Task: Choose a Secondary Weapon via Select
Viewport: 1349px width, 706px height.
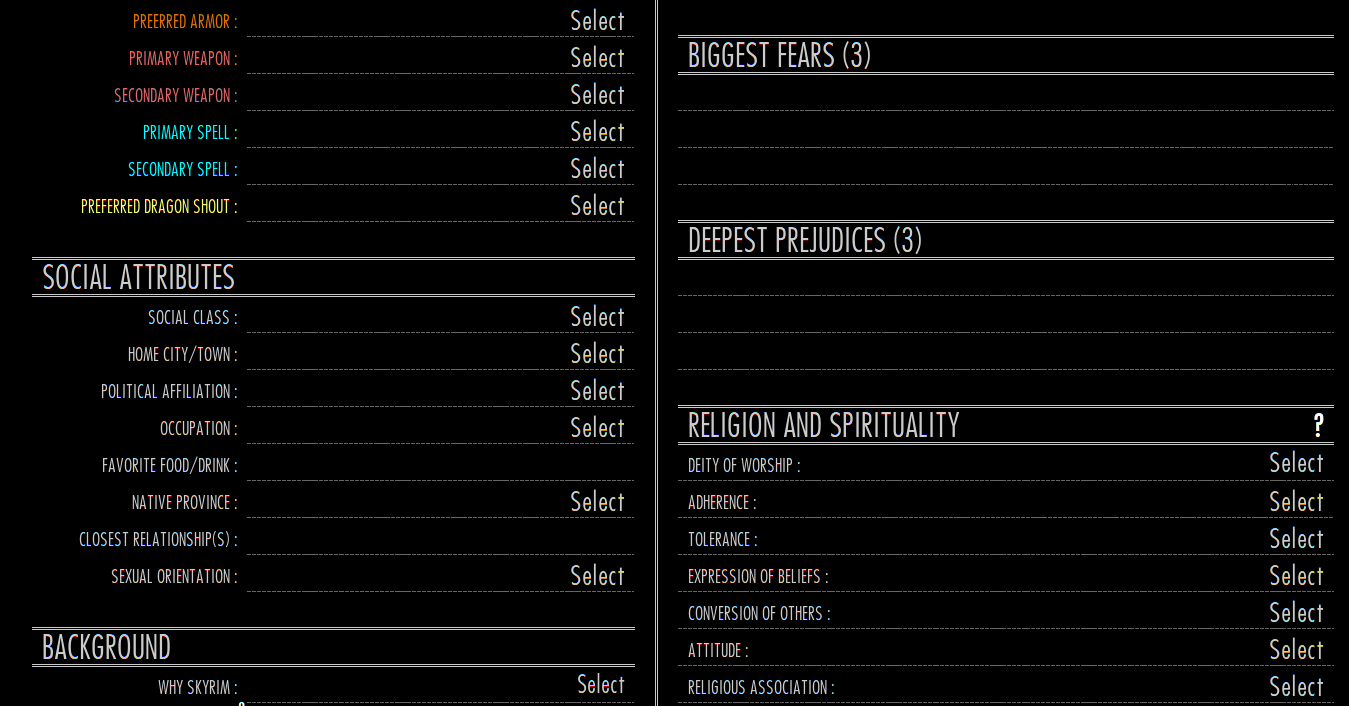Action: click(597, 95)
